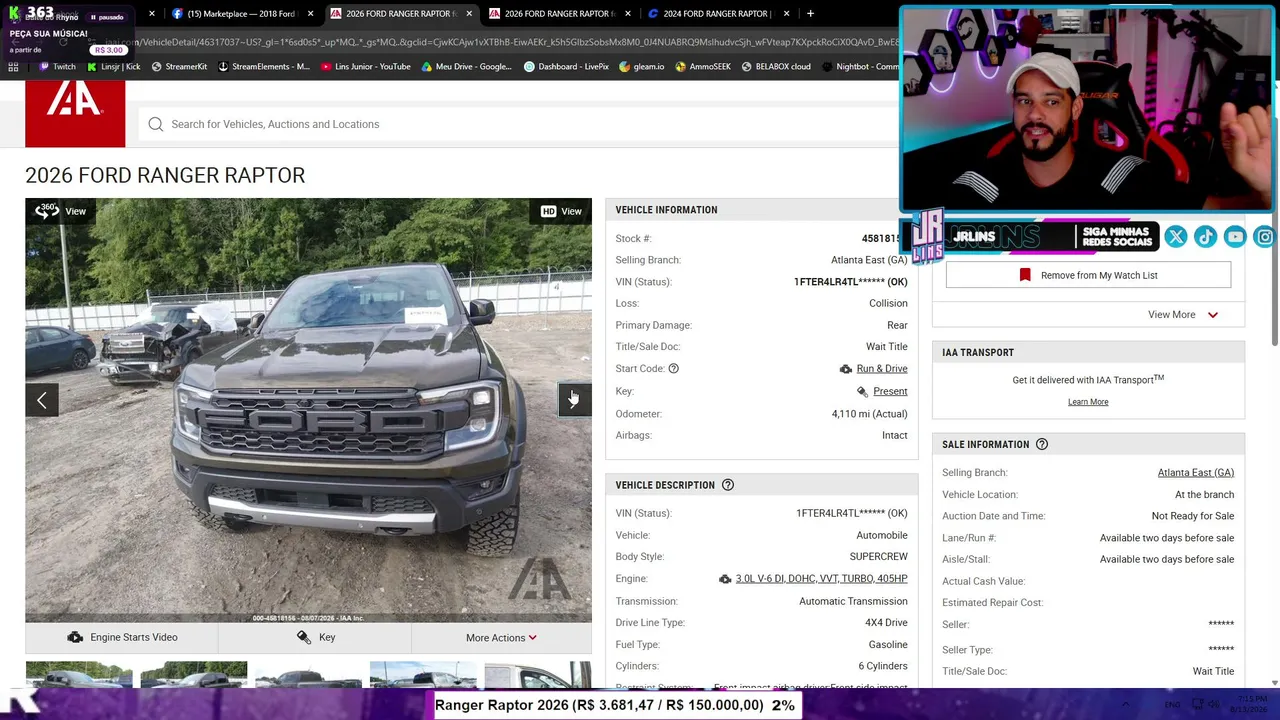Click the Sale Information help icon

click(1042, 444)
